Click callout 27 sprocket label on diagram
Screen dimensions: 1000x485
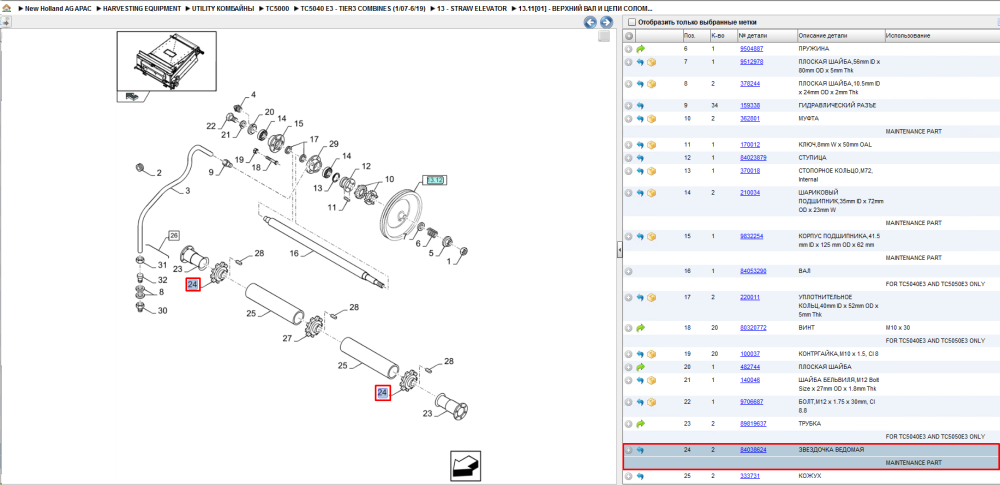[287, 340]
